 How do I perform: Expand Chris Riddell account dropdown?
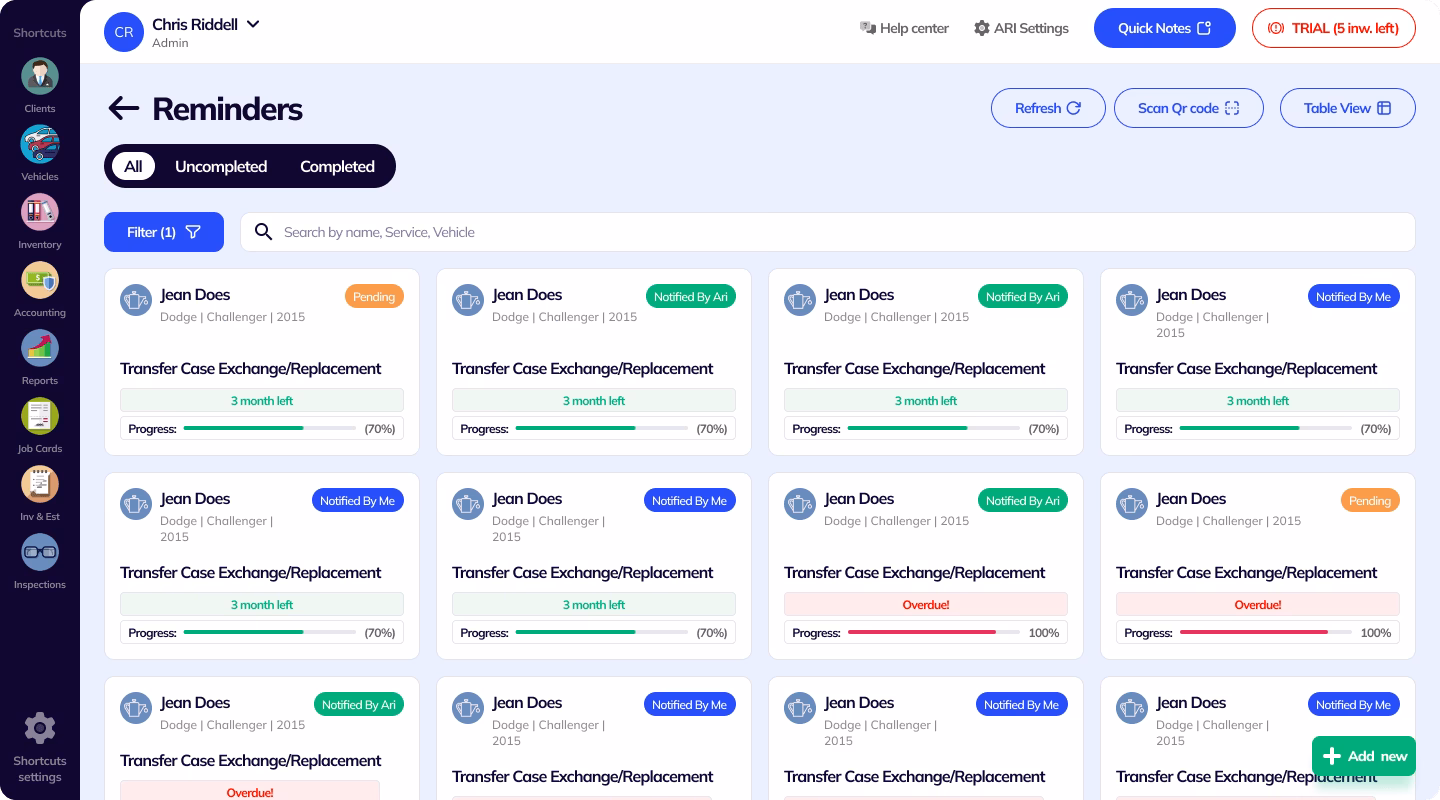pos(253,24)
